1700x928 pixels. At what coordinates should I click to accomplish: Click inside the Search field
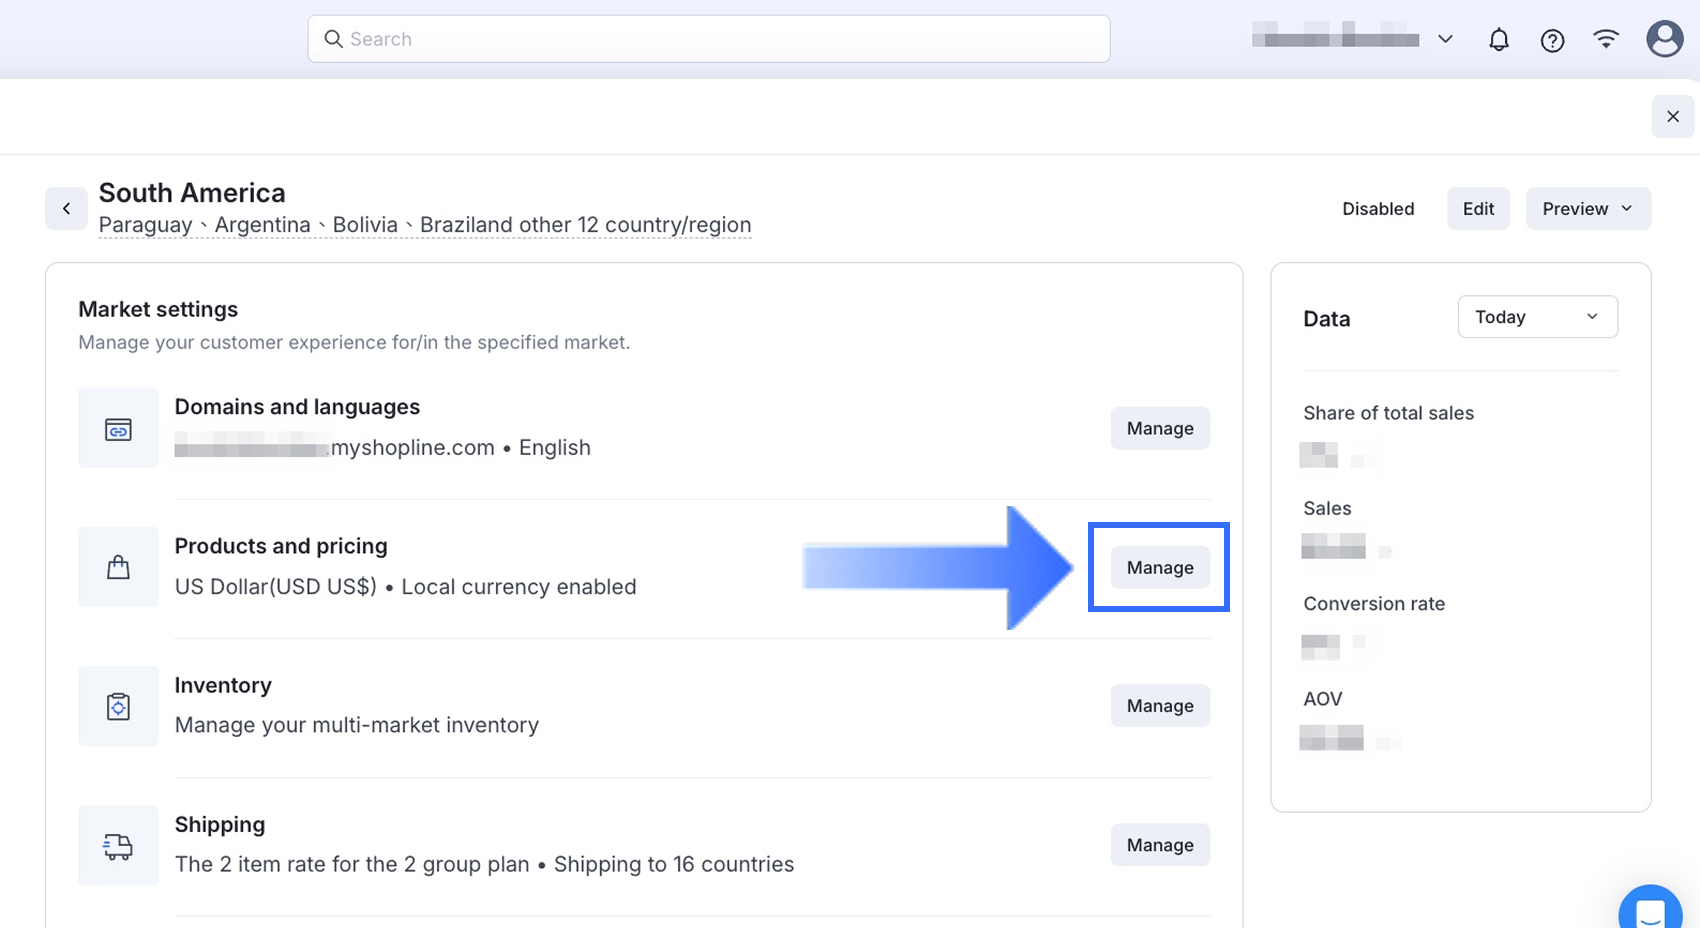(708, 39)
